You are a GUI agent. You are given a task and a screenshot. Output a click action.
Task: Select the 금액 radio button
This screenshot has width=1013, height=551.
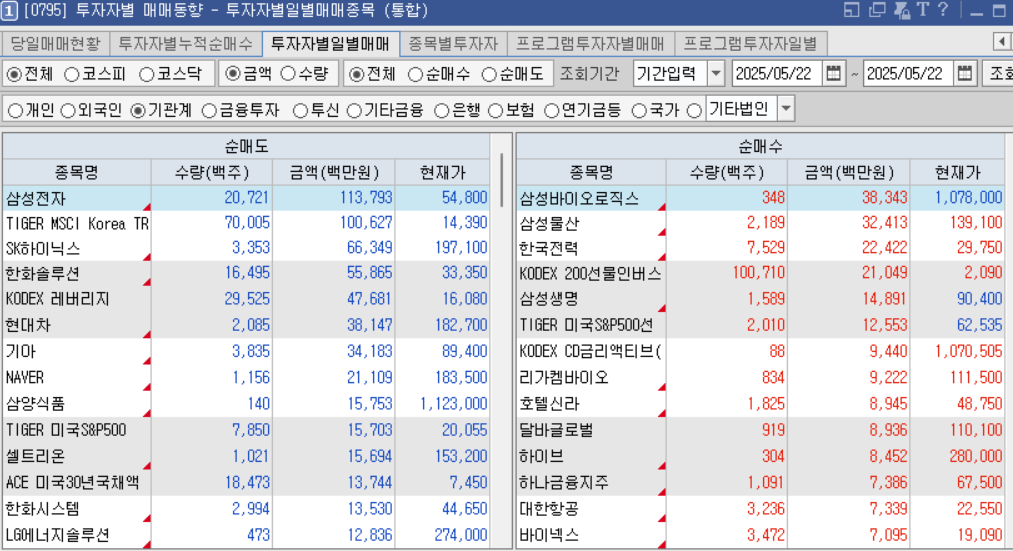point(233,74)
